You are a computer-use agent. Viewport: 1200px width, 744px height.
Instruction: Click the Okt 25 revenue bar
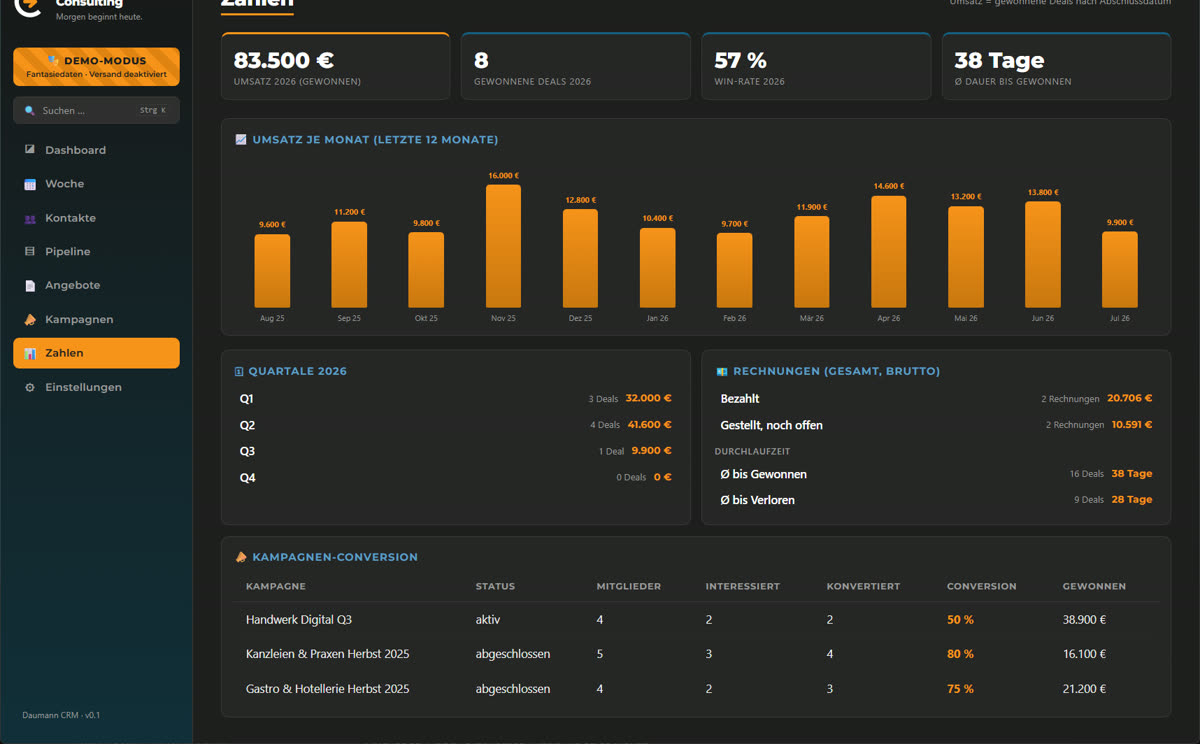click(x=426, y=270)
